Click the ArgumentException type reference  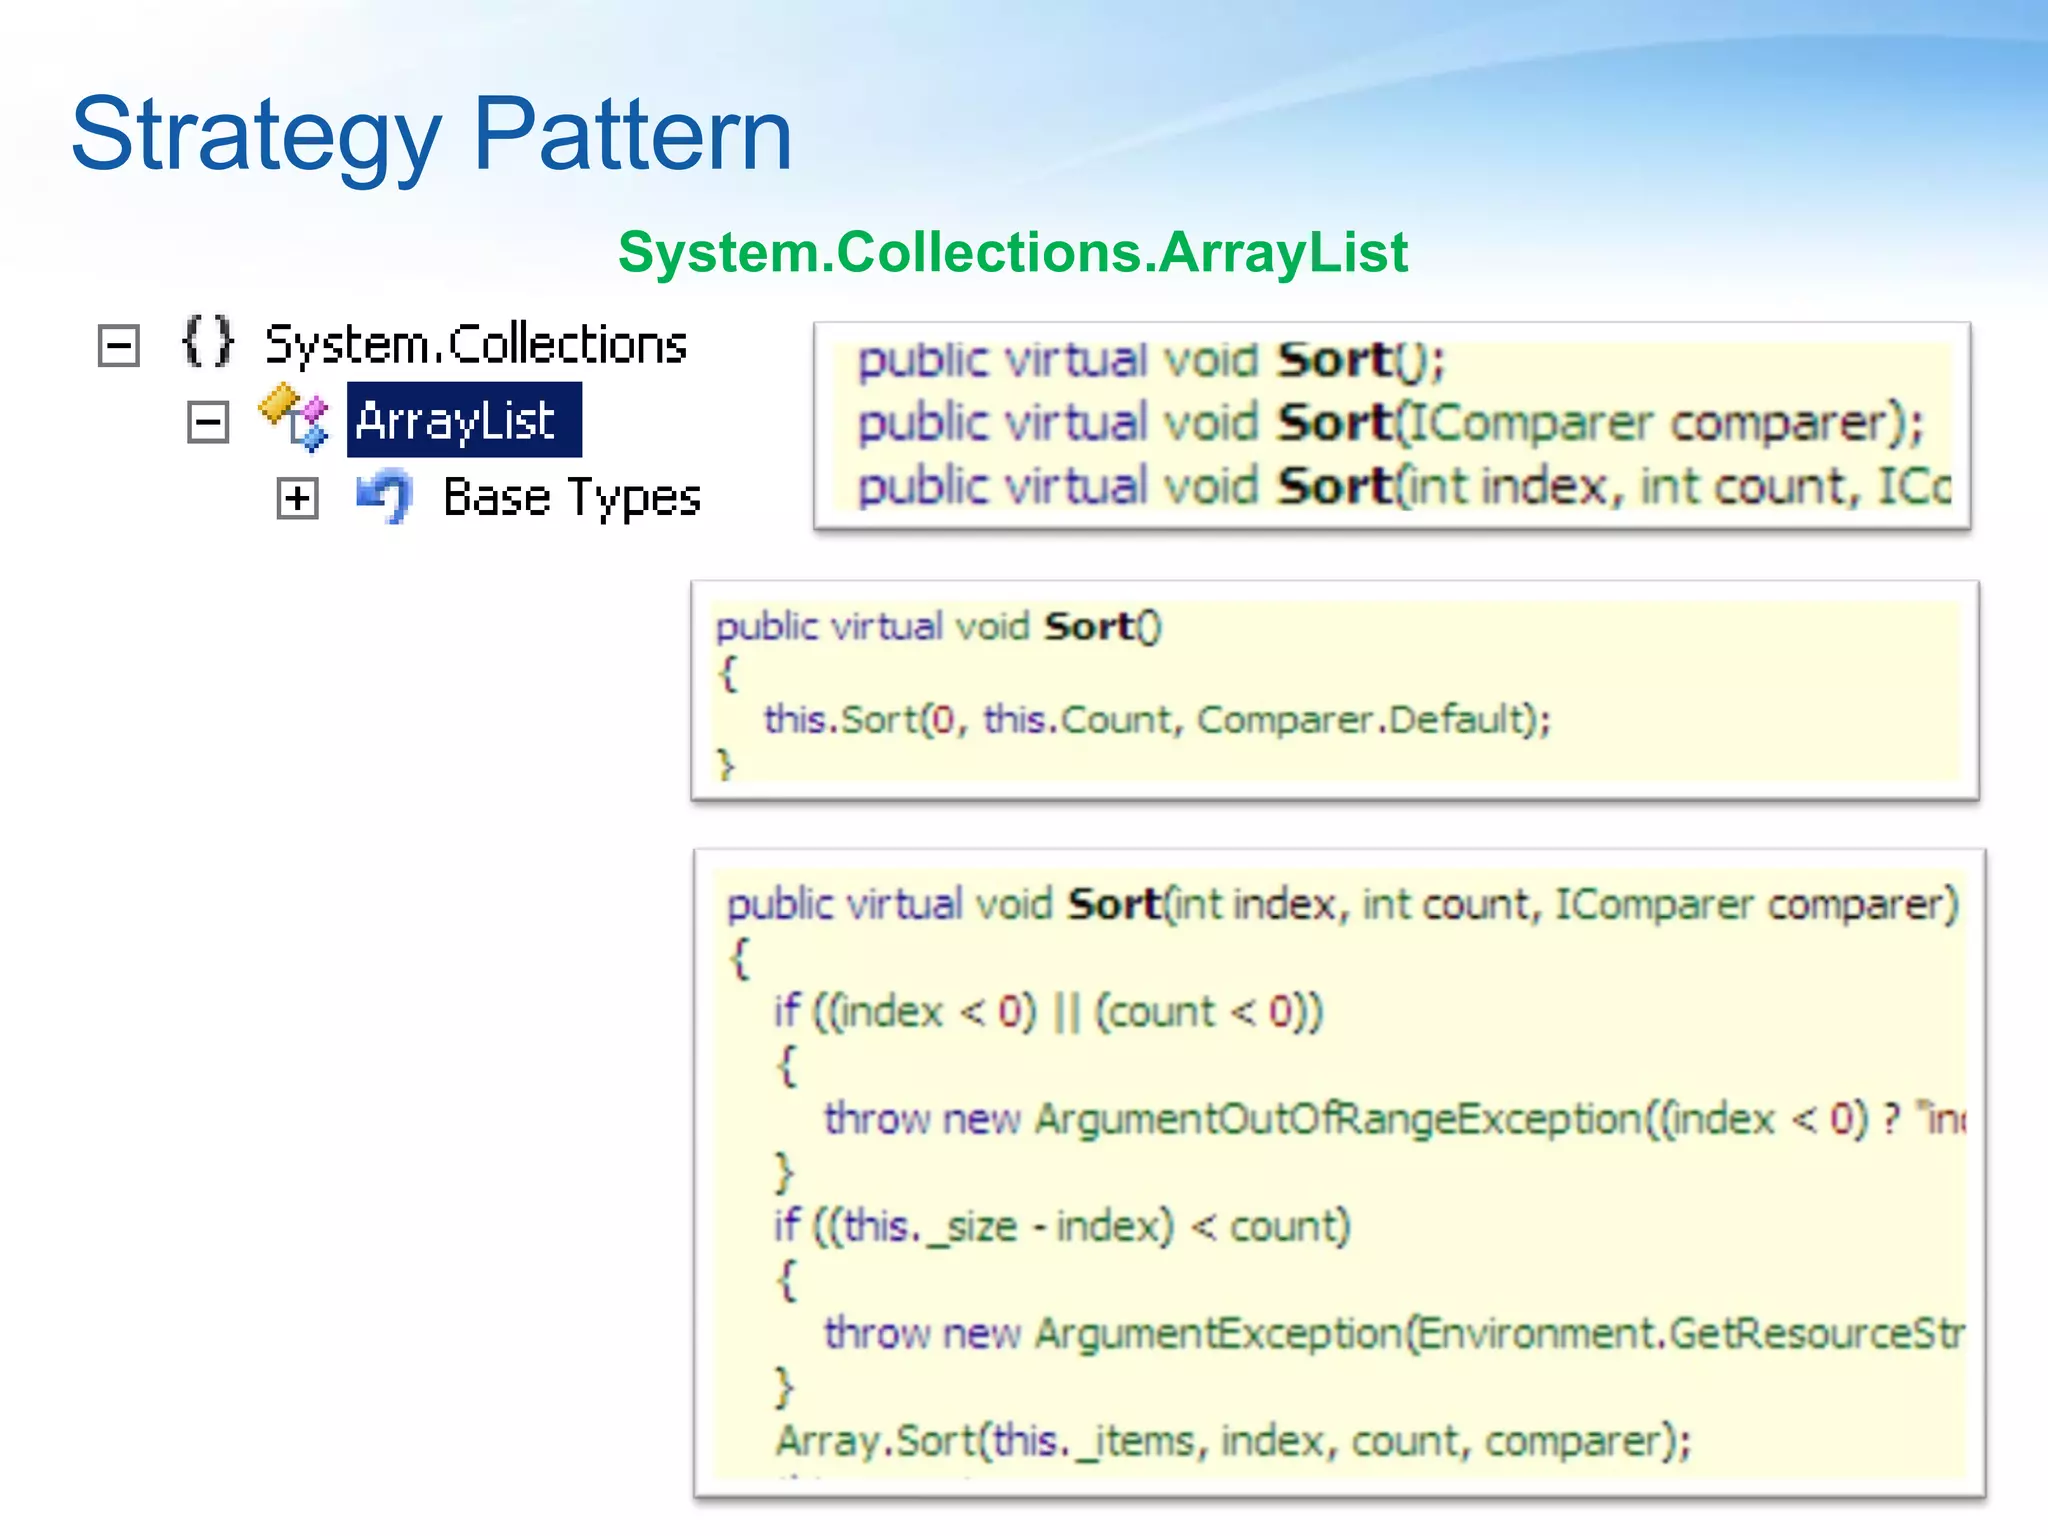coord(1219,1334)
